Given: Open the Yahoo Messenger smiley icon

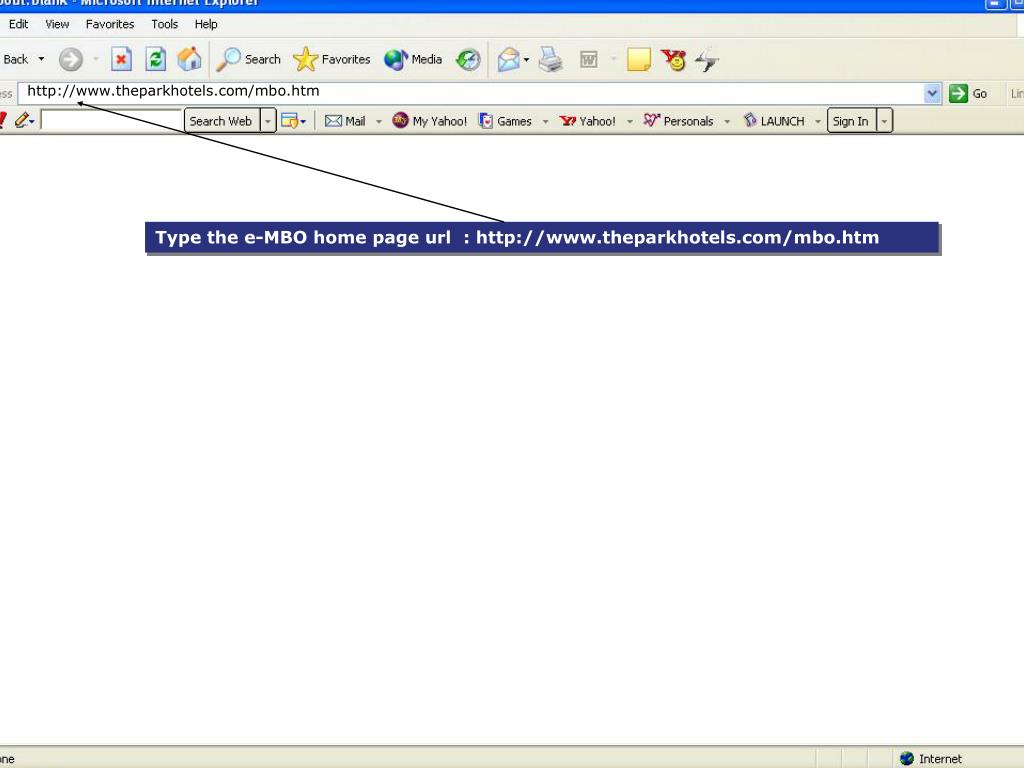Looking at the screenshot, I should point(673,59).
